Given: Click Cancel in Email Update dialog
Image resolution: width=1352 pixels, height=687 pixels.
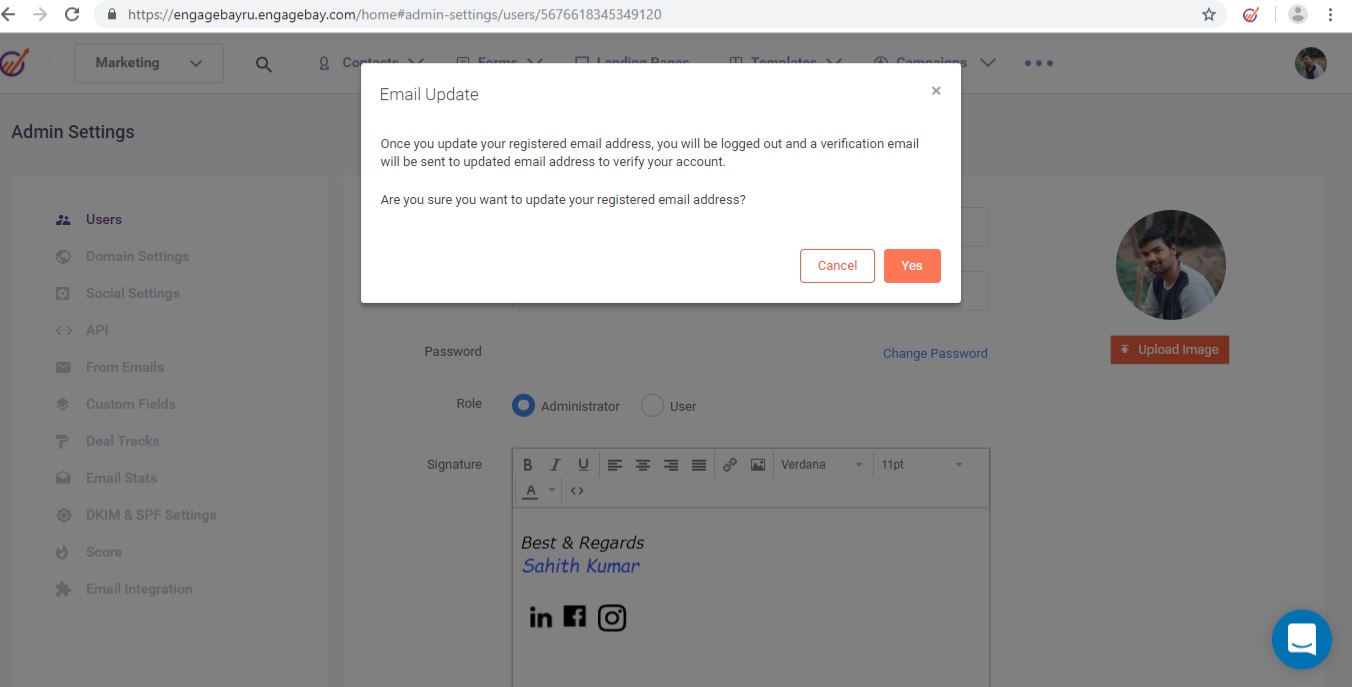Looking at the screenshot, I should (837, 266).
